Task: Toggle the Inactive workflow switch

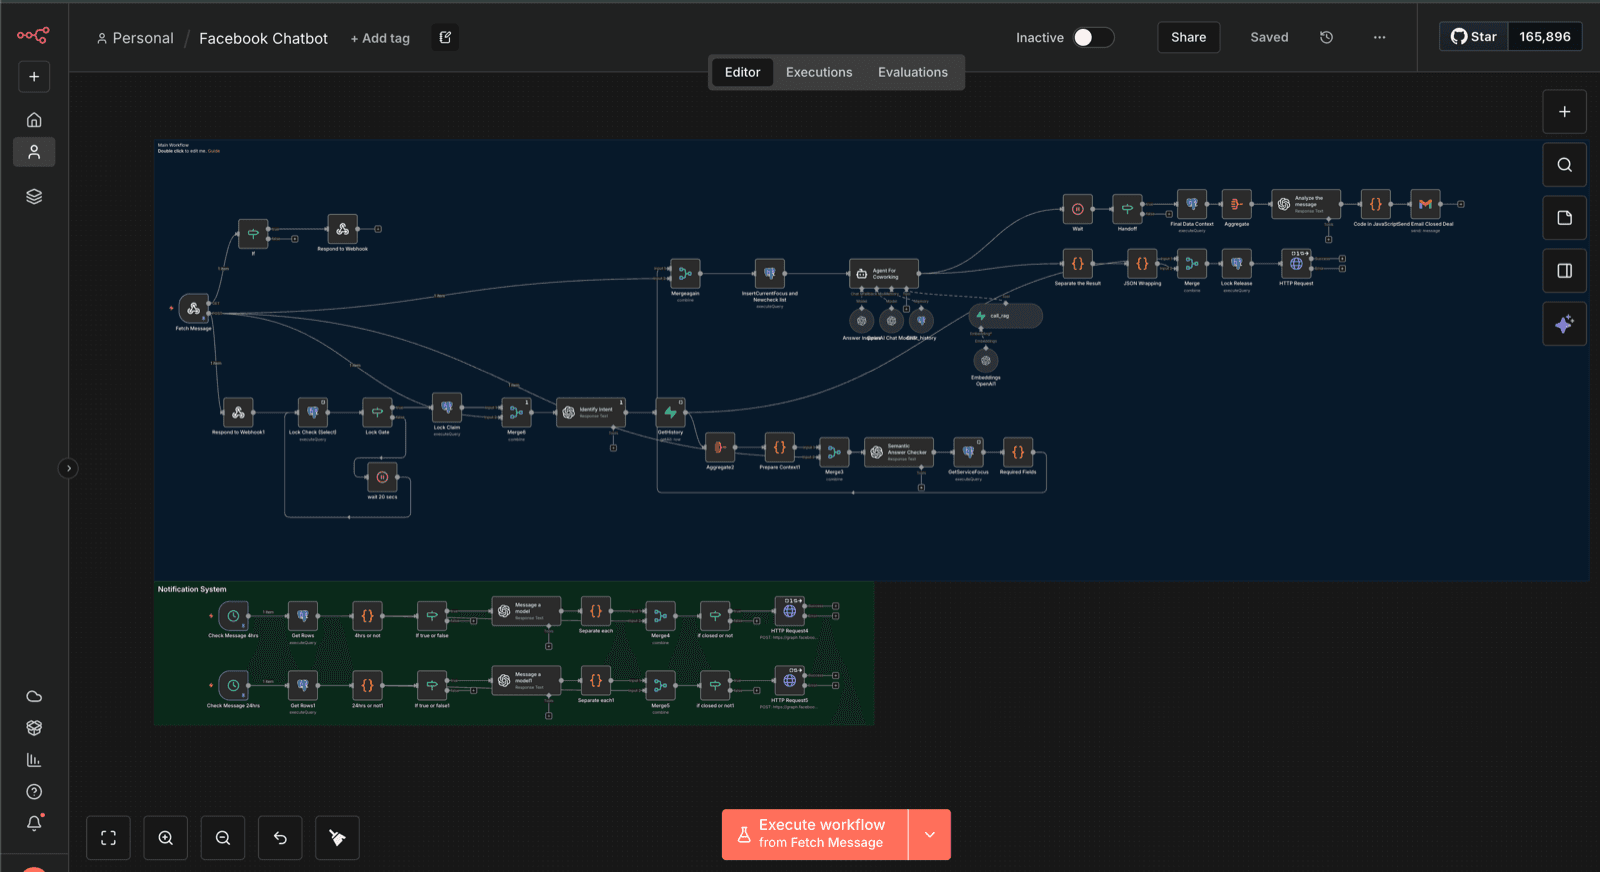Action: click(x=1093, y=37)
